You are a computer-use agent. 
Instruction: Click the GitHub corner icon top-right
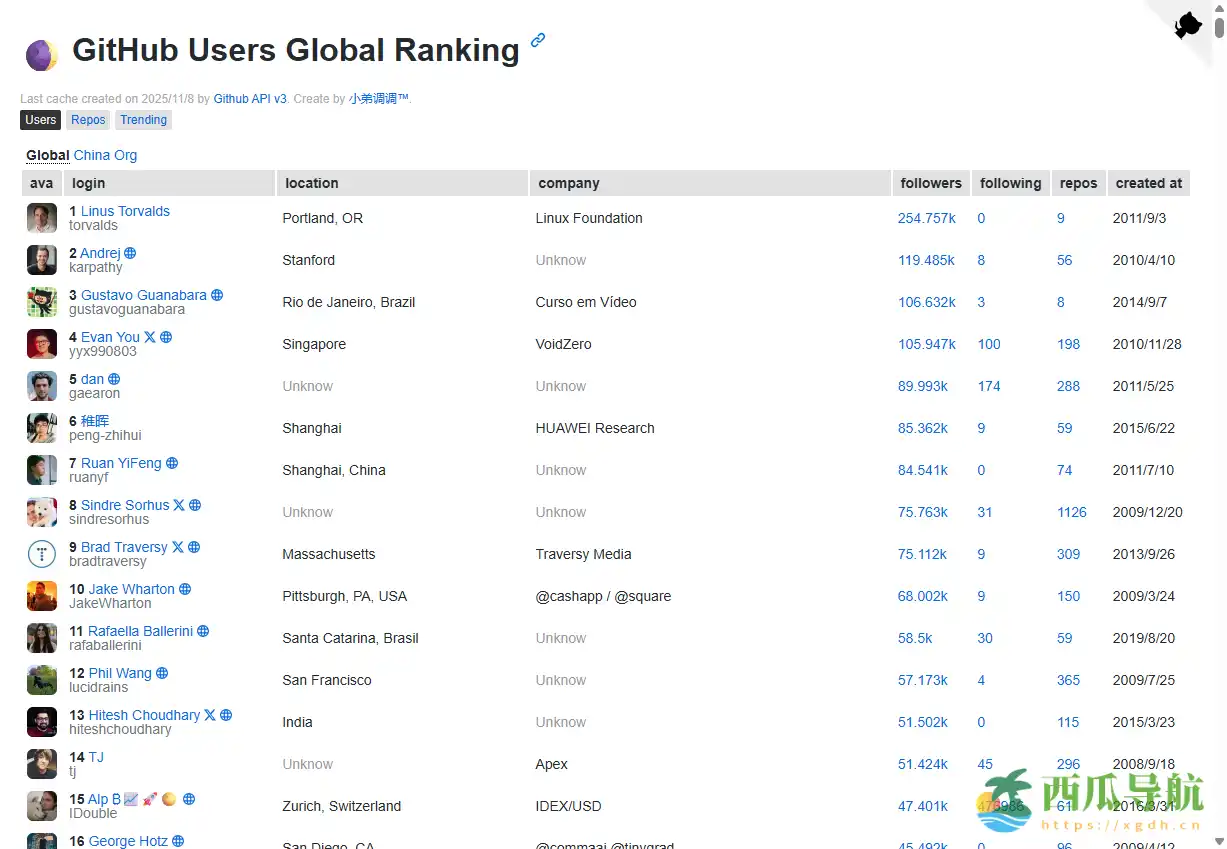(1190, 25)
